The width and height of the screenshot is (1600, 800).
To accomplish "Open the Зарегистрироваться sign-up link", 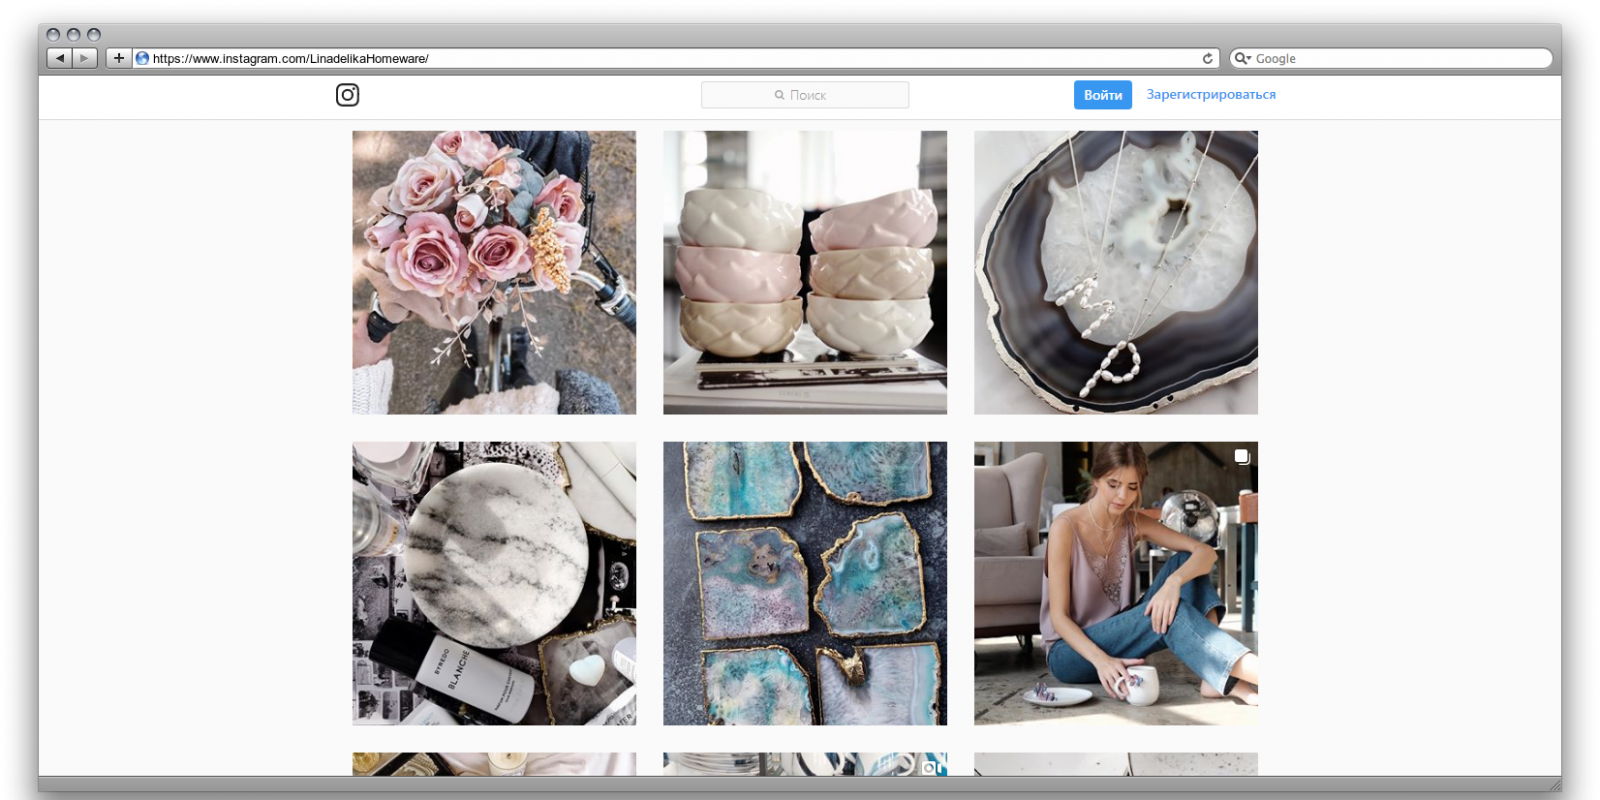I will point(1211,94).
